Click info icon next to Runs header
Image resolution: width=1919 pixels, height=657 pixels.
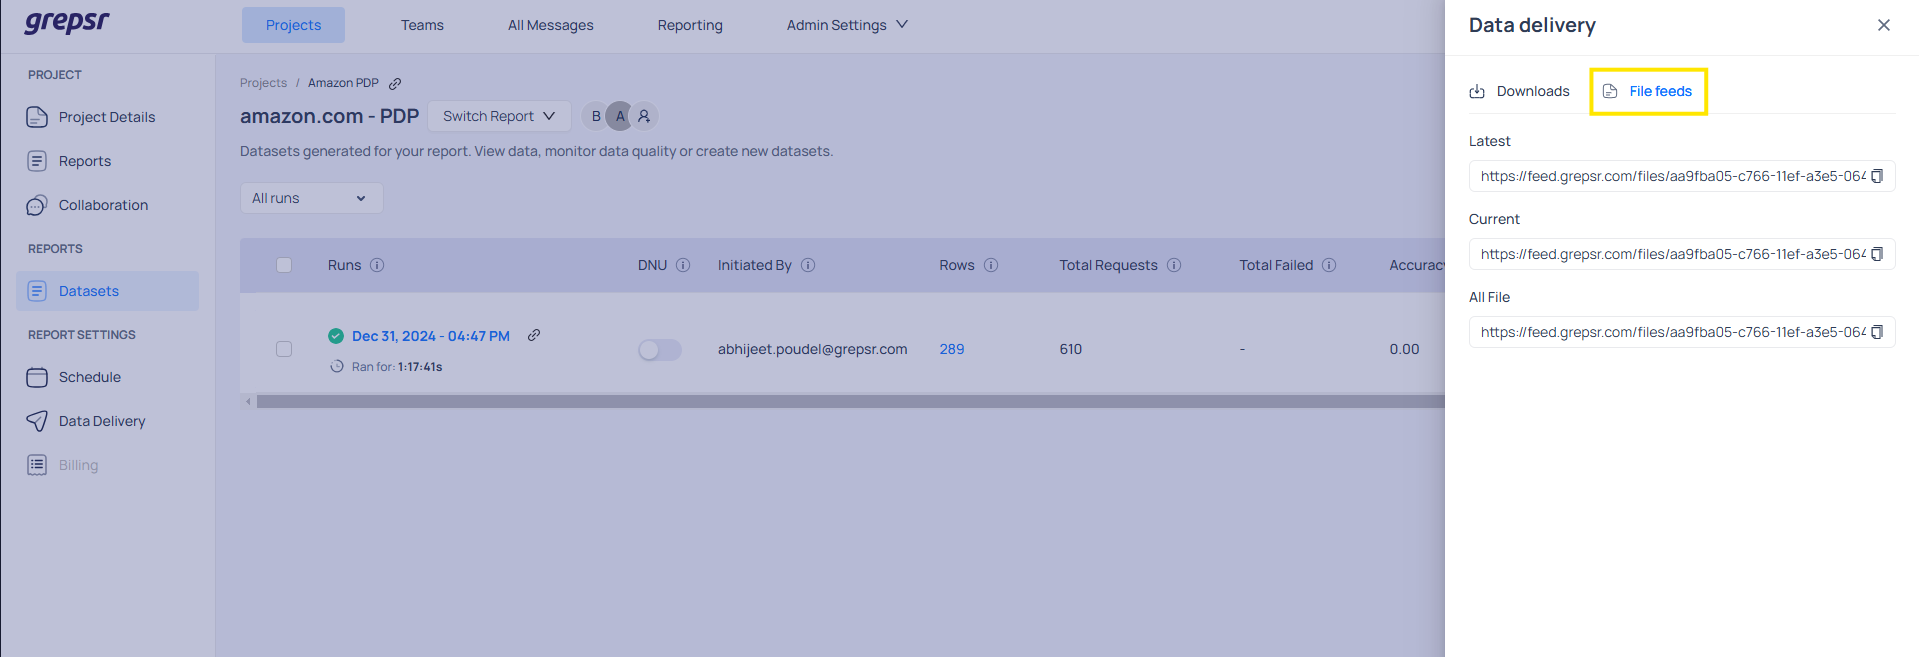click(377, 265)
